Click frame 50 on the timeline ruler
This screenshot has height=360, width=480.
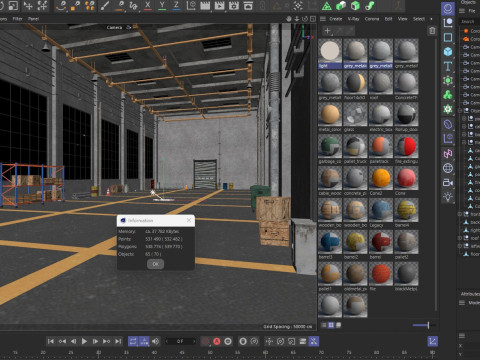click(x=210, y=352)
